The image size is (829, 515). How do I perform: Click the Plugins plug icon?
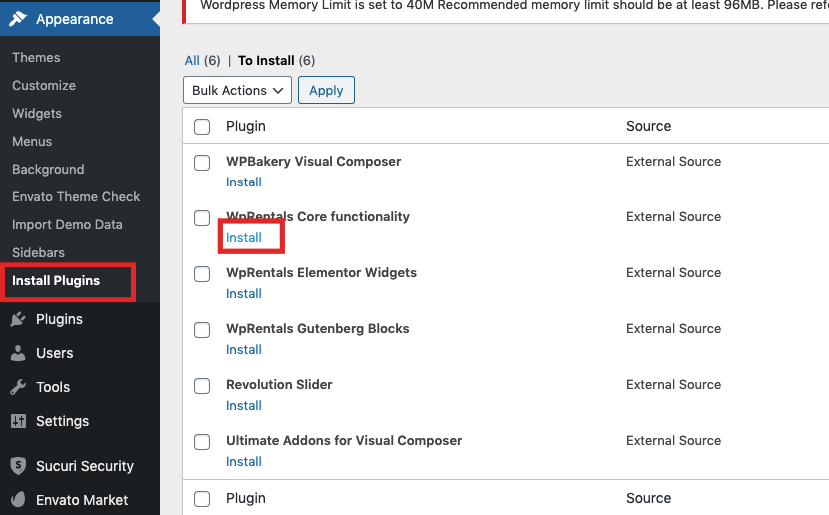pyautogui.click(x=18, y=319)
